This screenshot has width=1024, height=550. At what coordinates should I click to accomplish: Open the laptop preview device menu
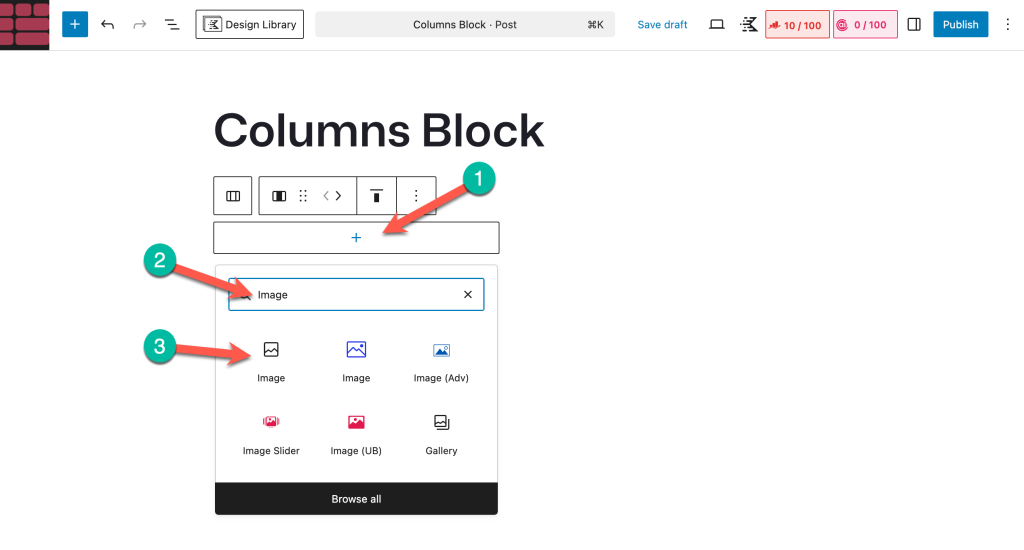[716, 24]
